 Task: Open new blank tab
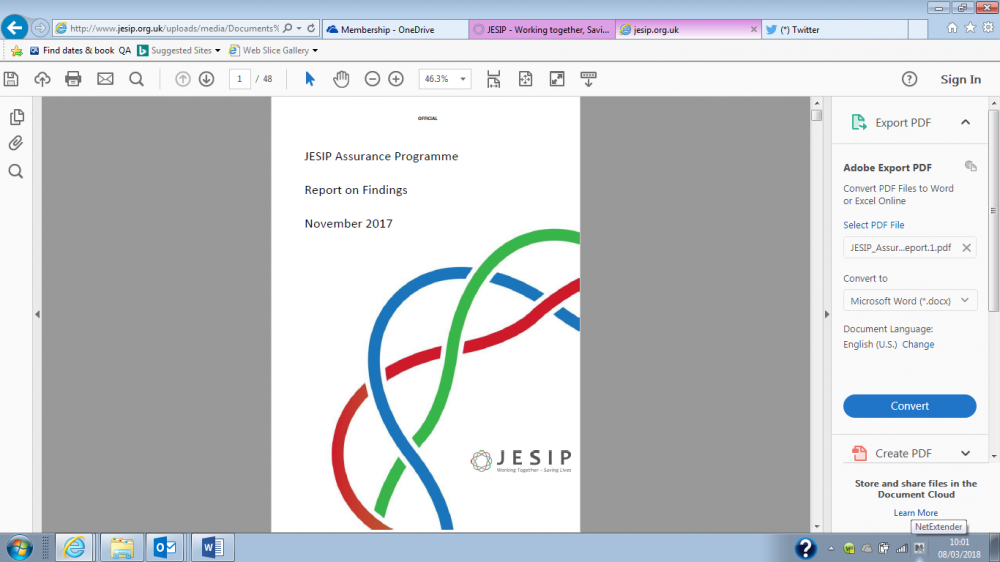[918, 29]
